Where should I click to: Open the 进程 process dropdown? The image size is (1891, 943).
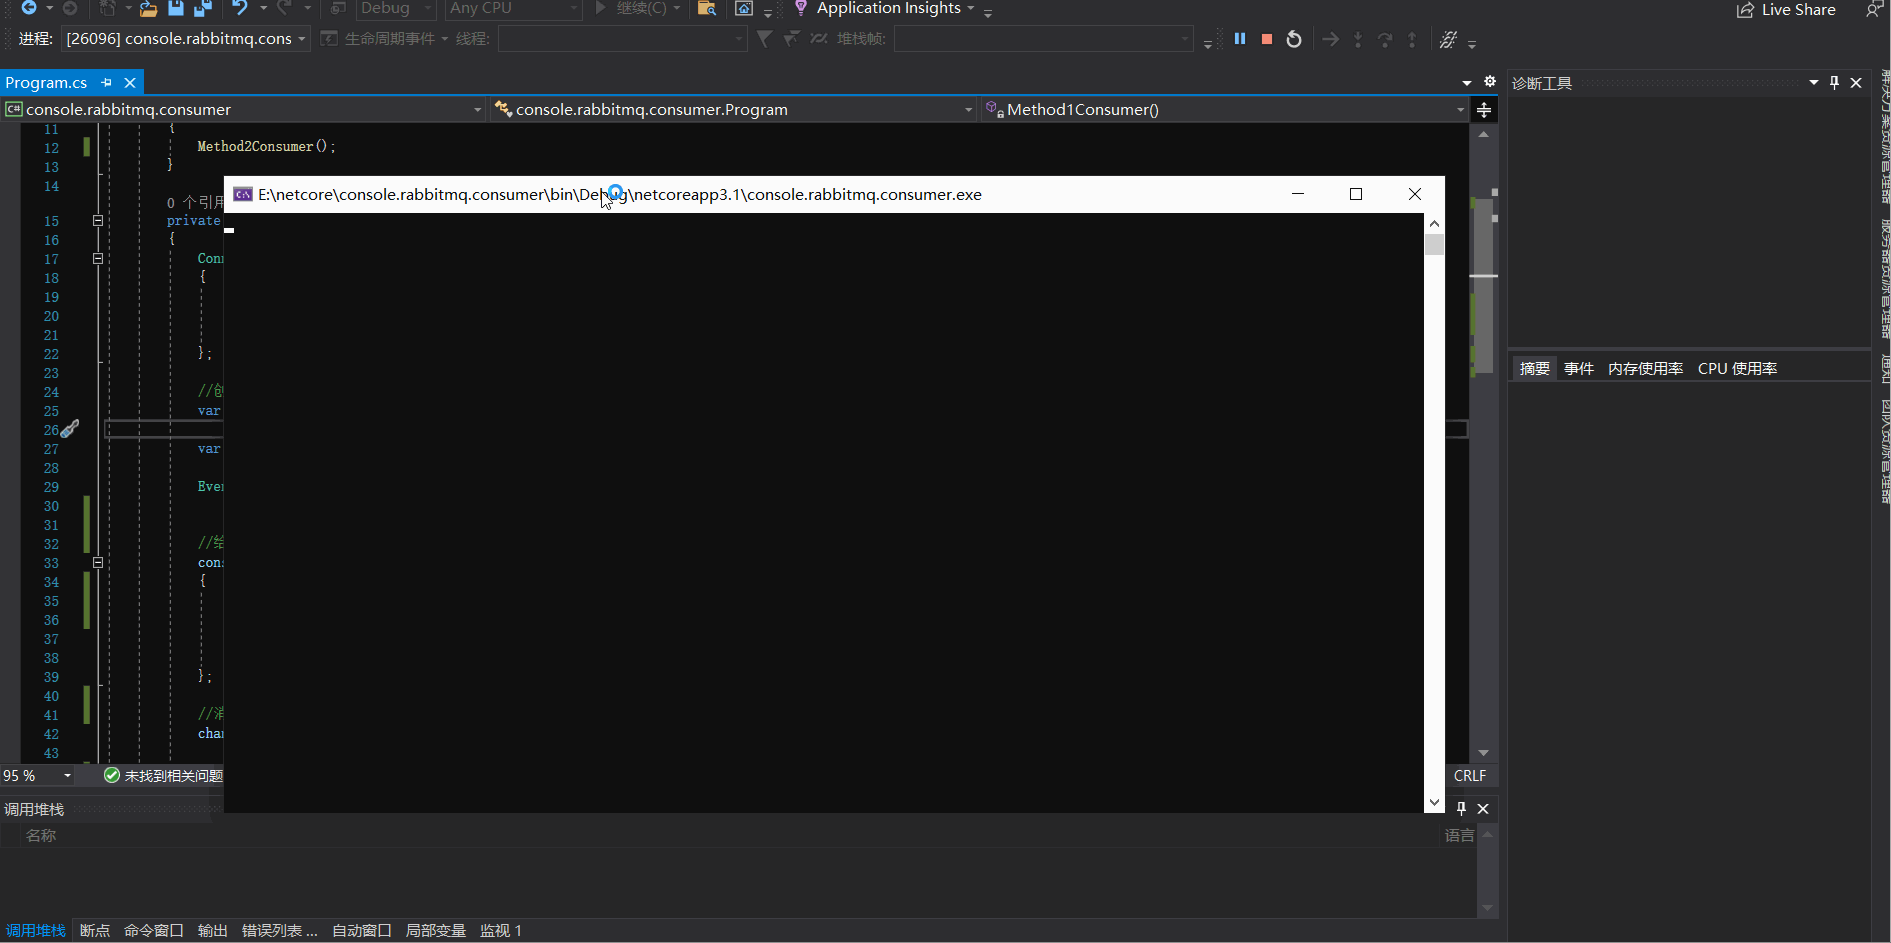[187, 39]
